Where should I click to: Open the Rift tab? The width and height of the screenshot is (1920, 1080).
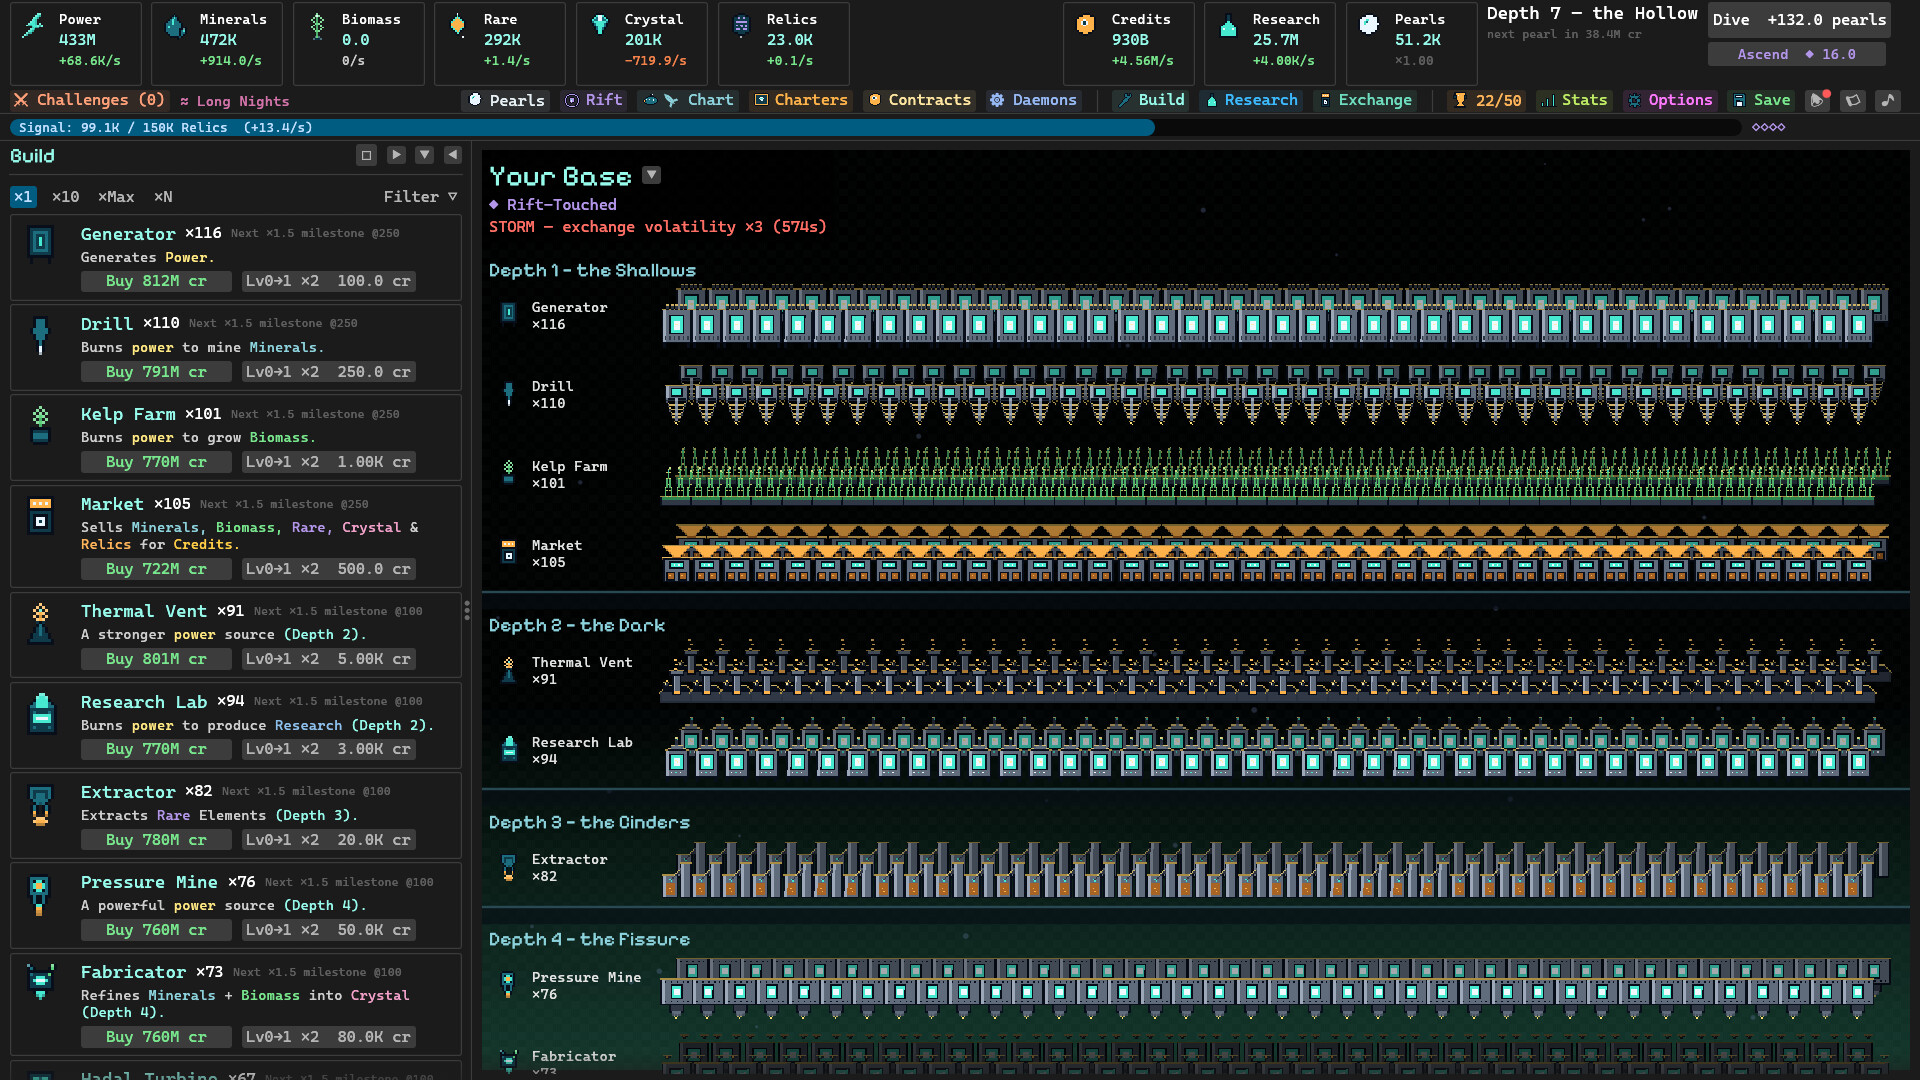pos(594,100)
